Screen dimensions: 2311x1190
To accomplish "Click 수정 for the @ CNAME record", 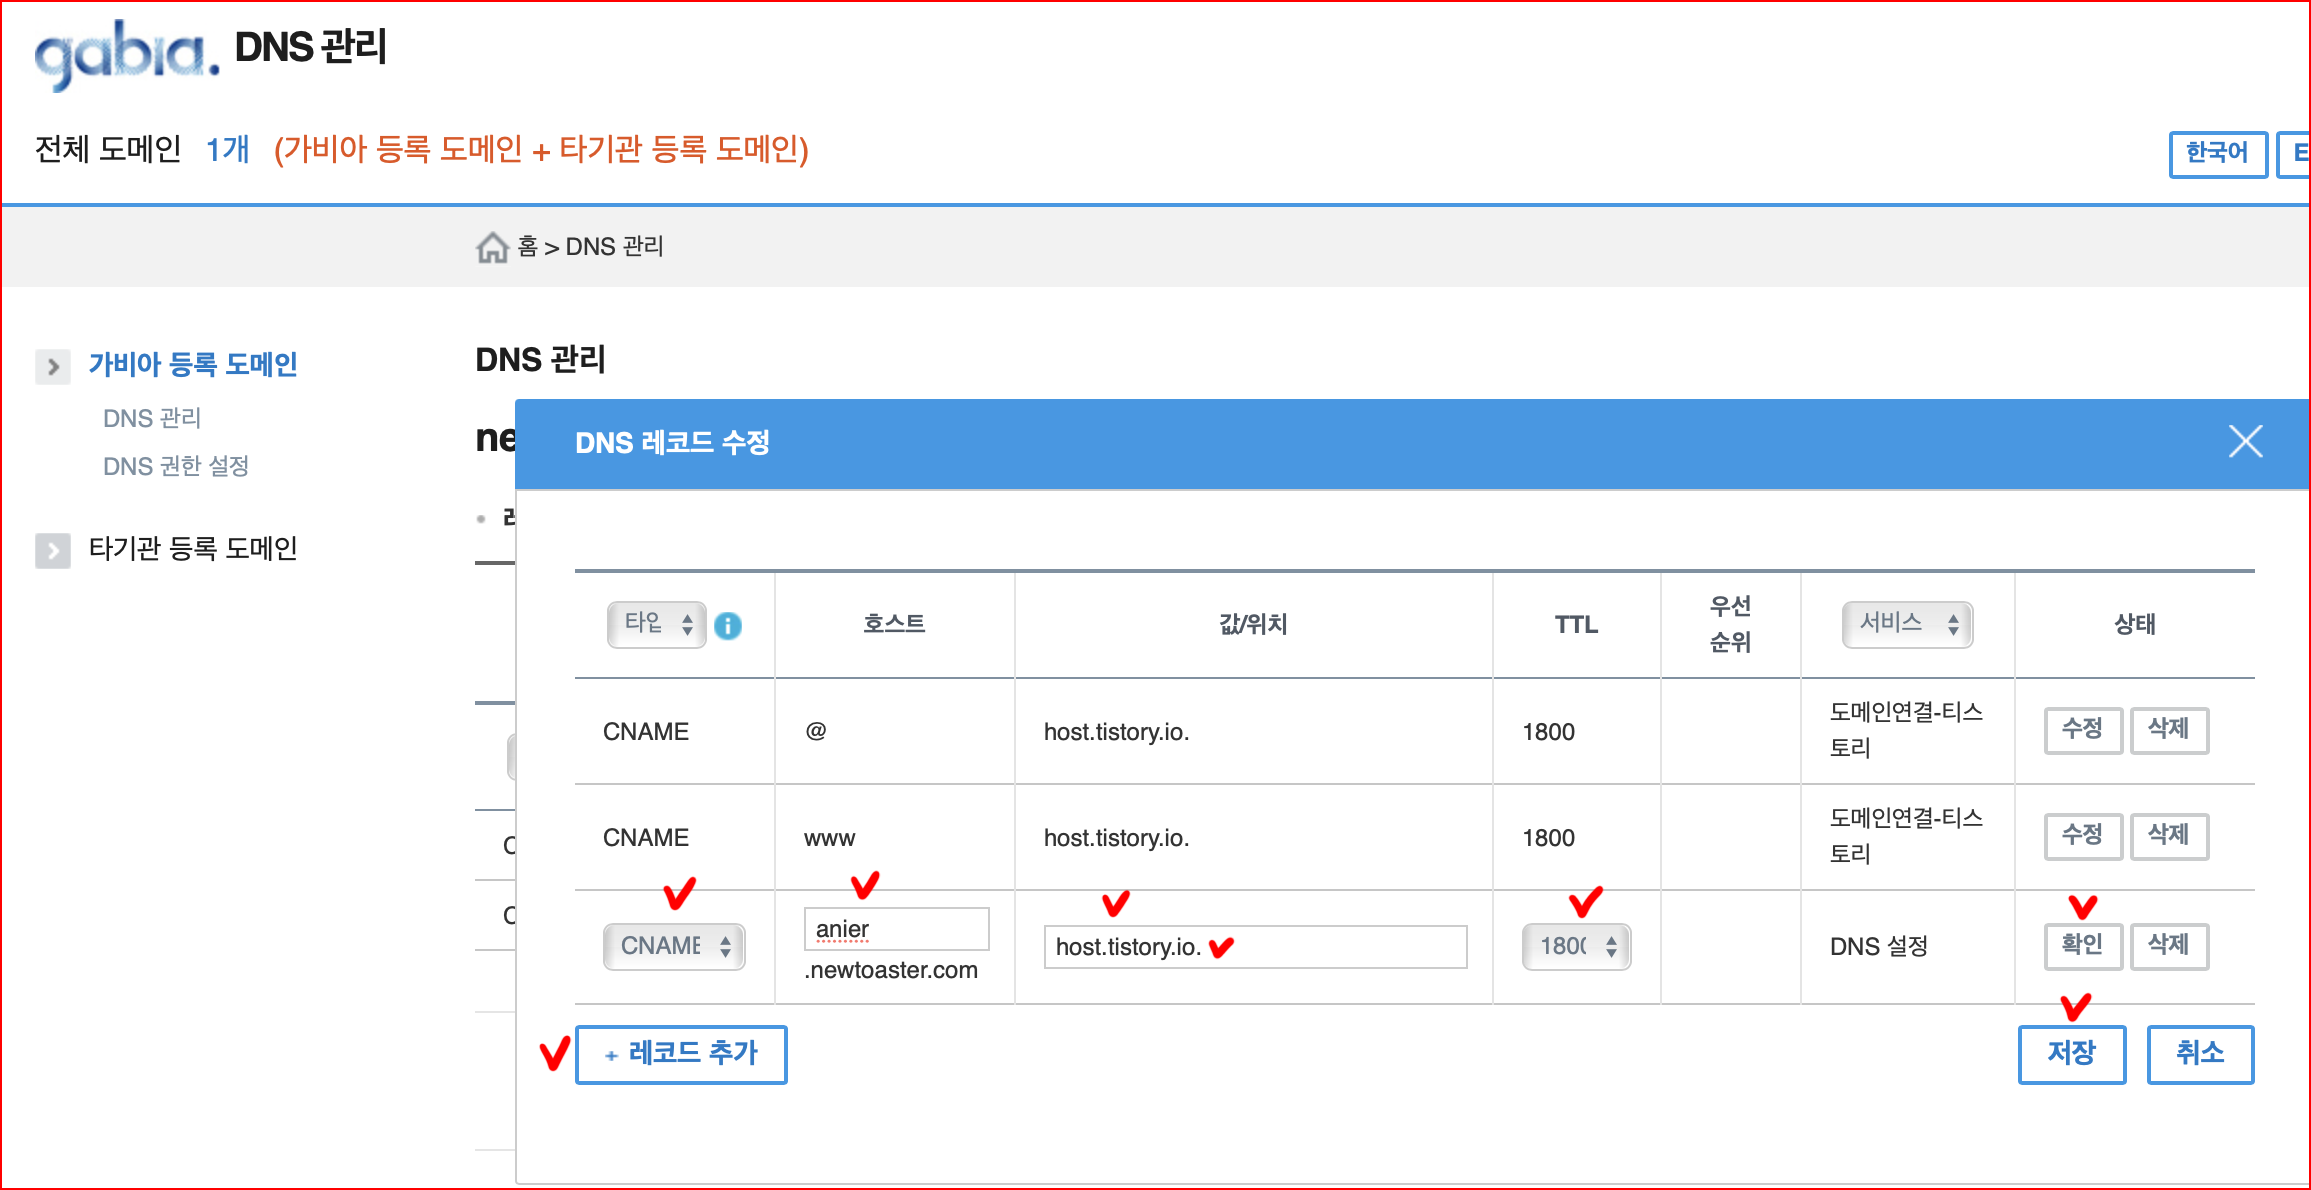I will (2082, 730).
